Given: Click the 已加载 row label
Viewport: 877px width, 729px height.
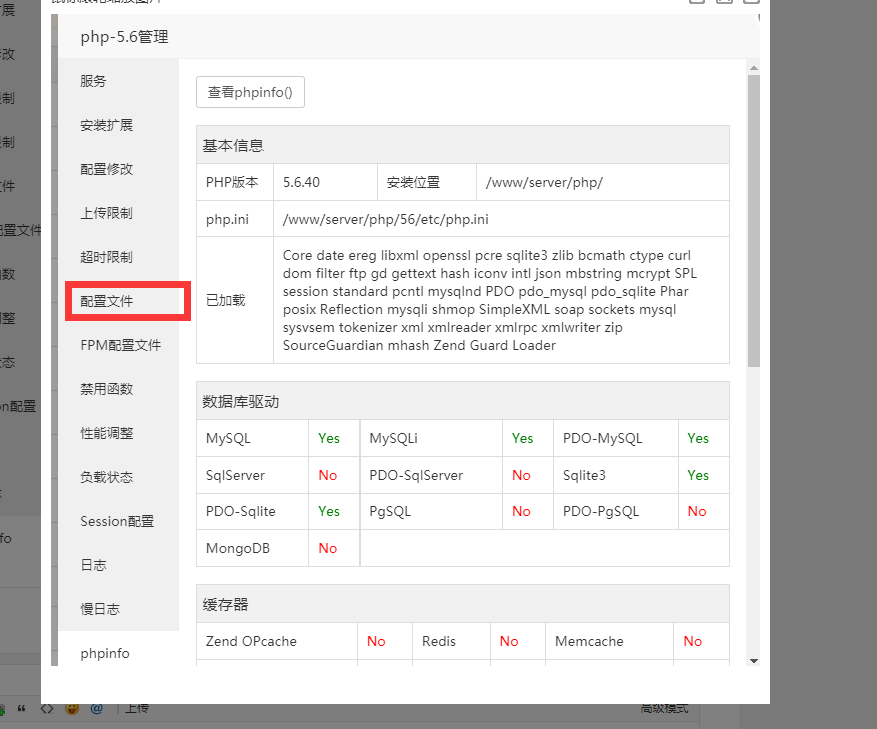Looking at the screenshot, I should click(x=225, y=300).
